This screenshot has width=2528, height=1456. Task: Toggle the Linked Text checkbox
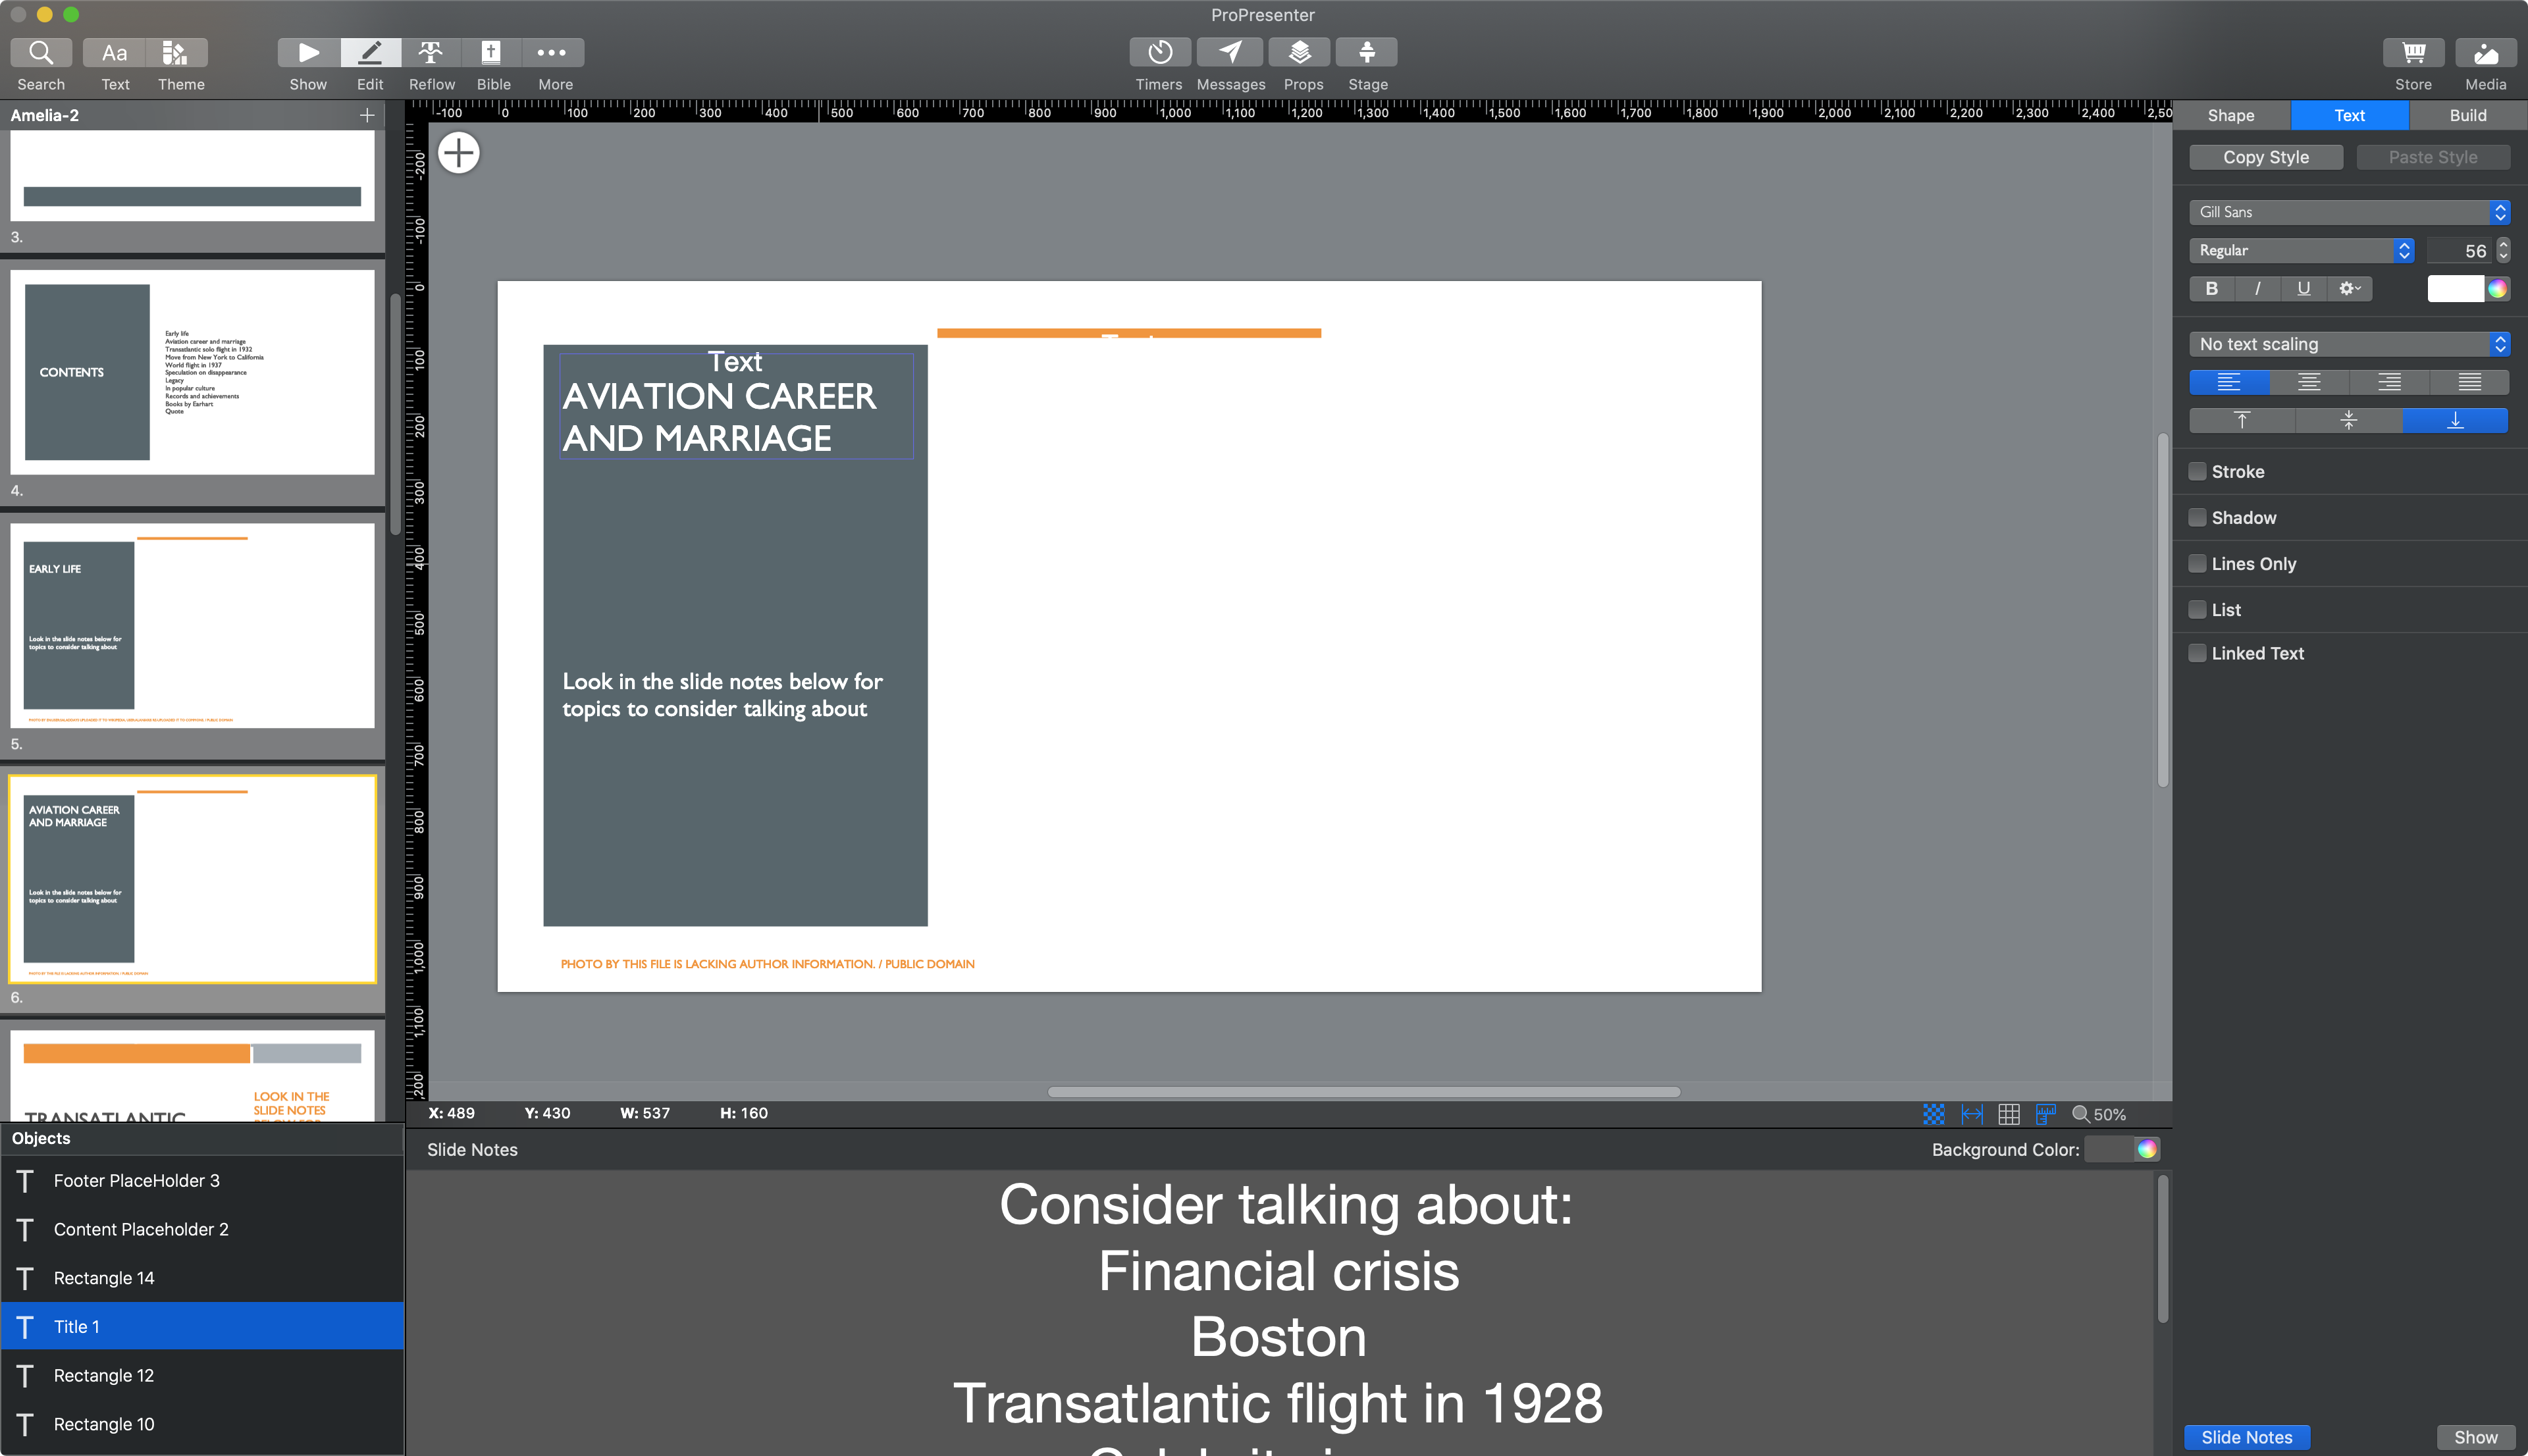(2197, 653)
